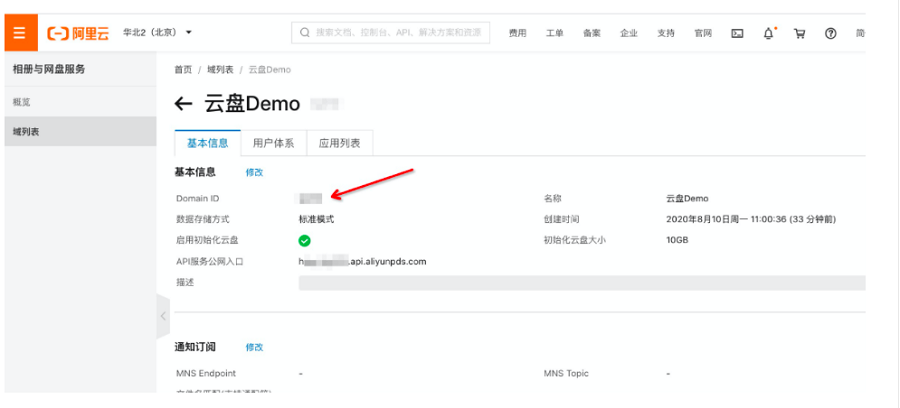Open 概览 in the sidebar
Image resolution: width=900 pixels, height=408 pixels.
click(x=22, y=102)
